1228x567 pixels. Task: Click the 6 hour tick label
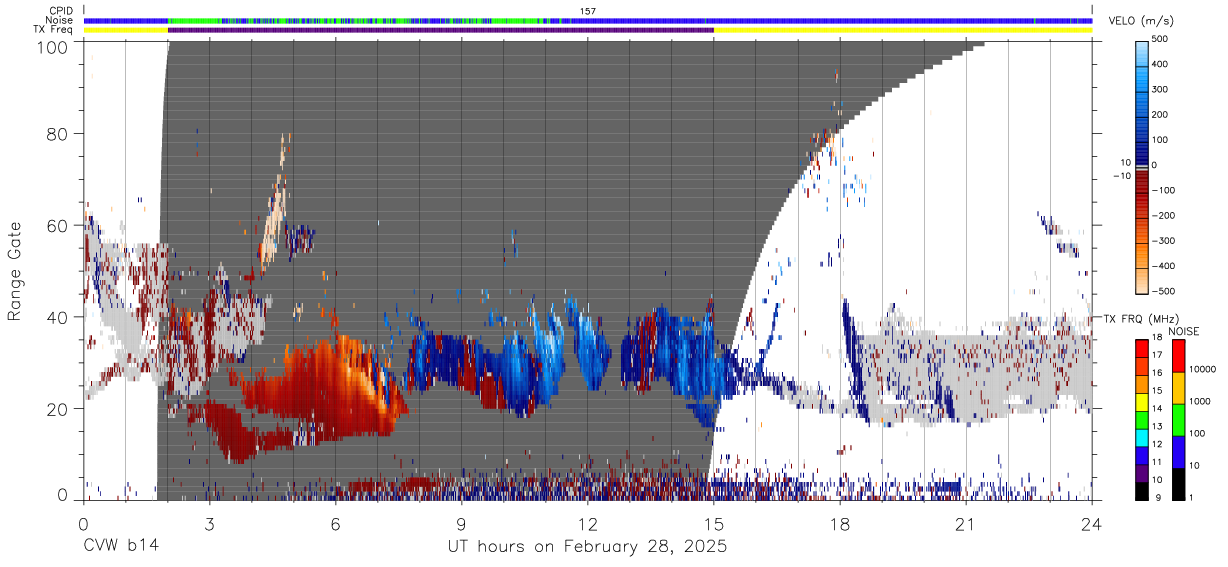[x=335, y=523]
